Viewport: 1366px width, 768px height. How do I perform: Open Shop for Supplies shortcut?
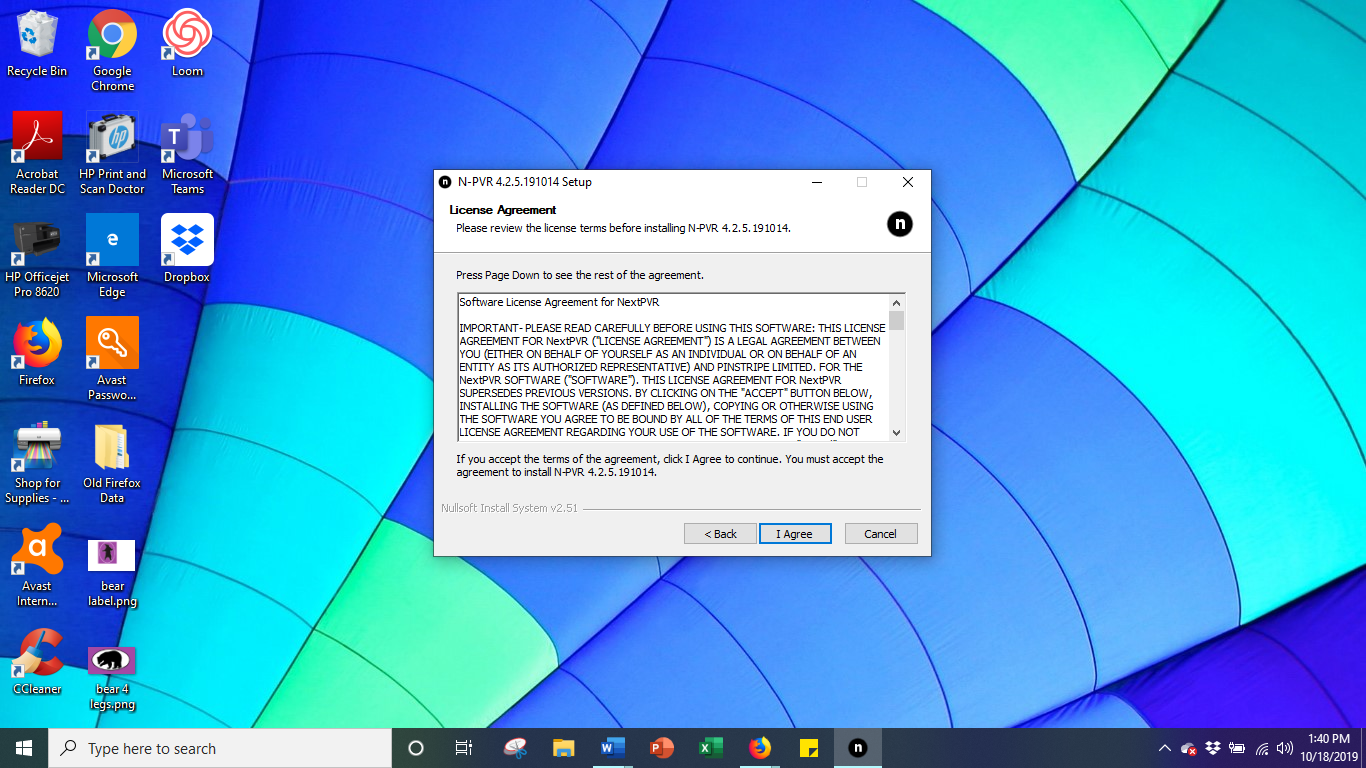[x=37, y=463]
